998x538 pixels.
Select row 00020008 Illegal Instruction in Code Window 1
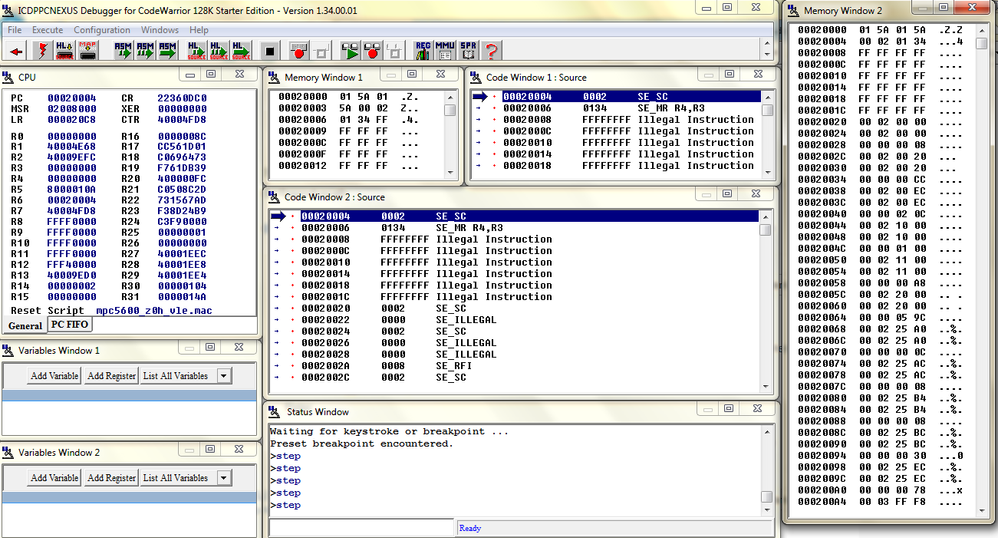[x=615, y=120]
